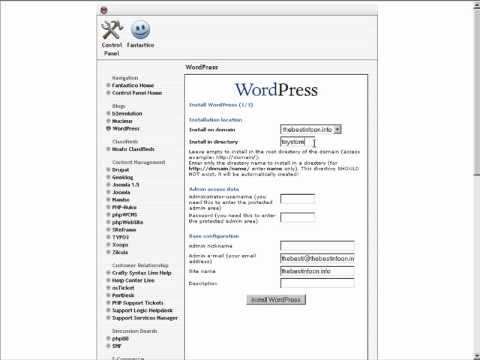Go to Fantastico Home link
The width and height of the screenshot is (480, 360).
click(133, 85)
